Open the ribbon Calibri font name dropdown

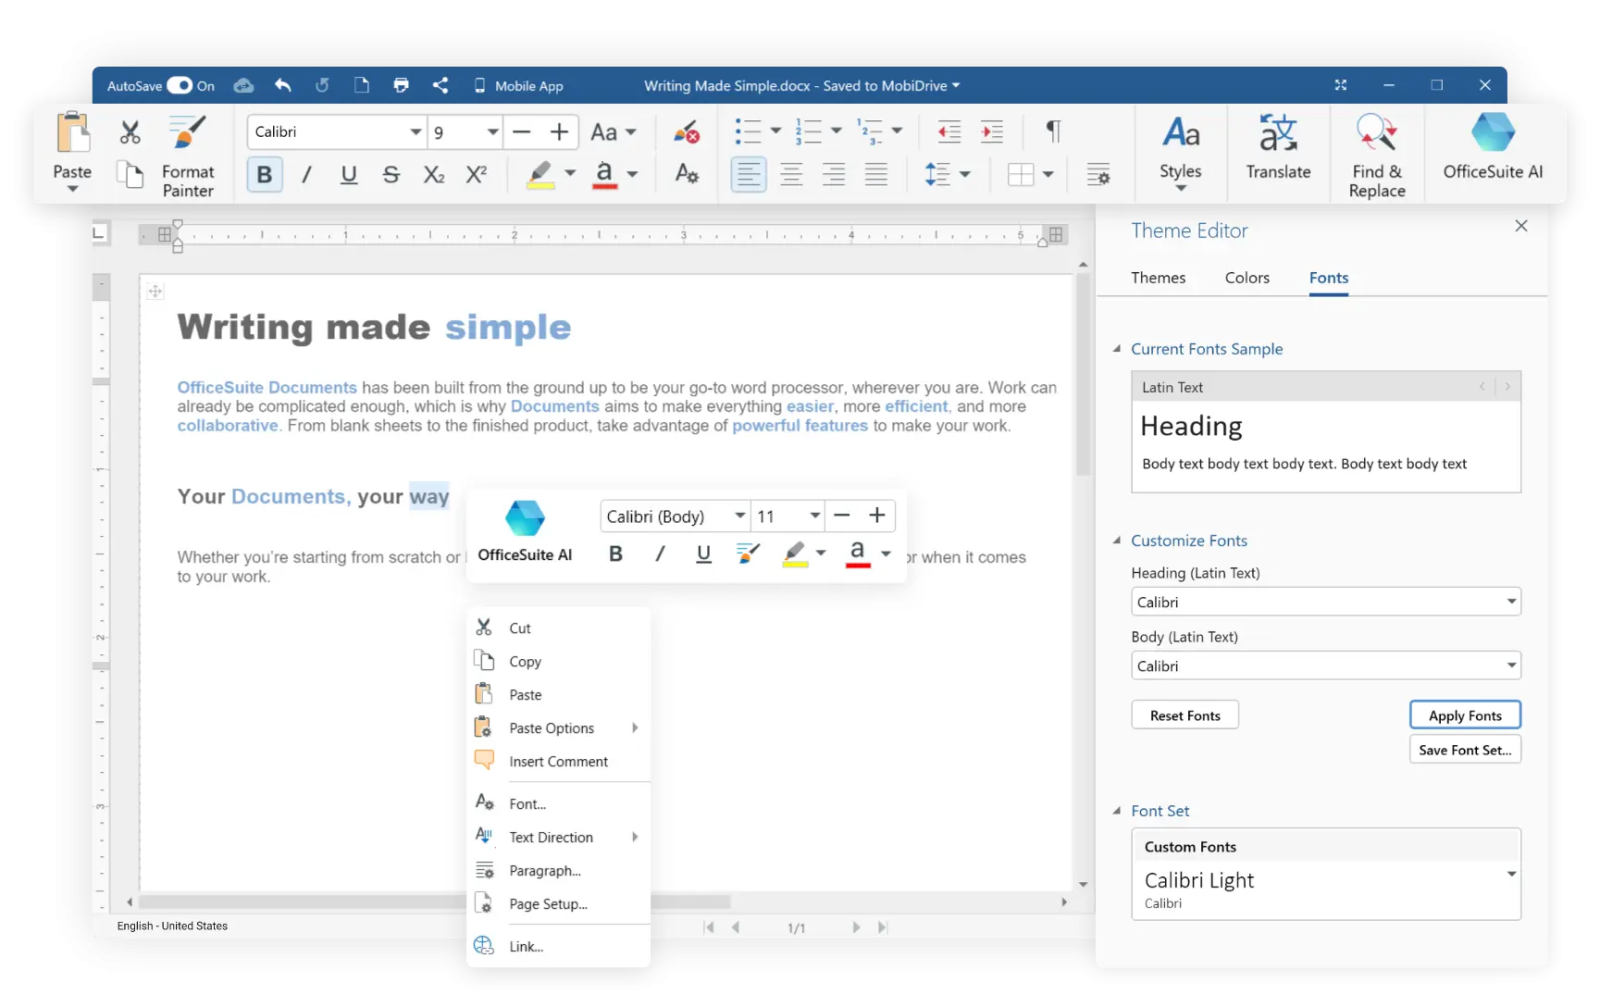click(x=415, y=132)
